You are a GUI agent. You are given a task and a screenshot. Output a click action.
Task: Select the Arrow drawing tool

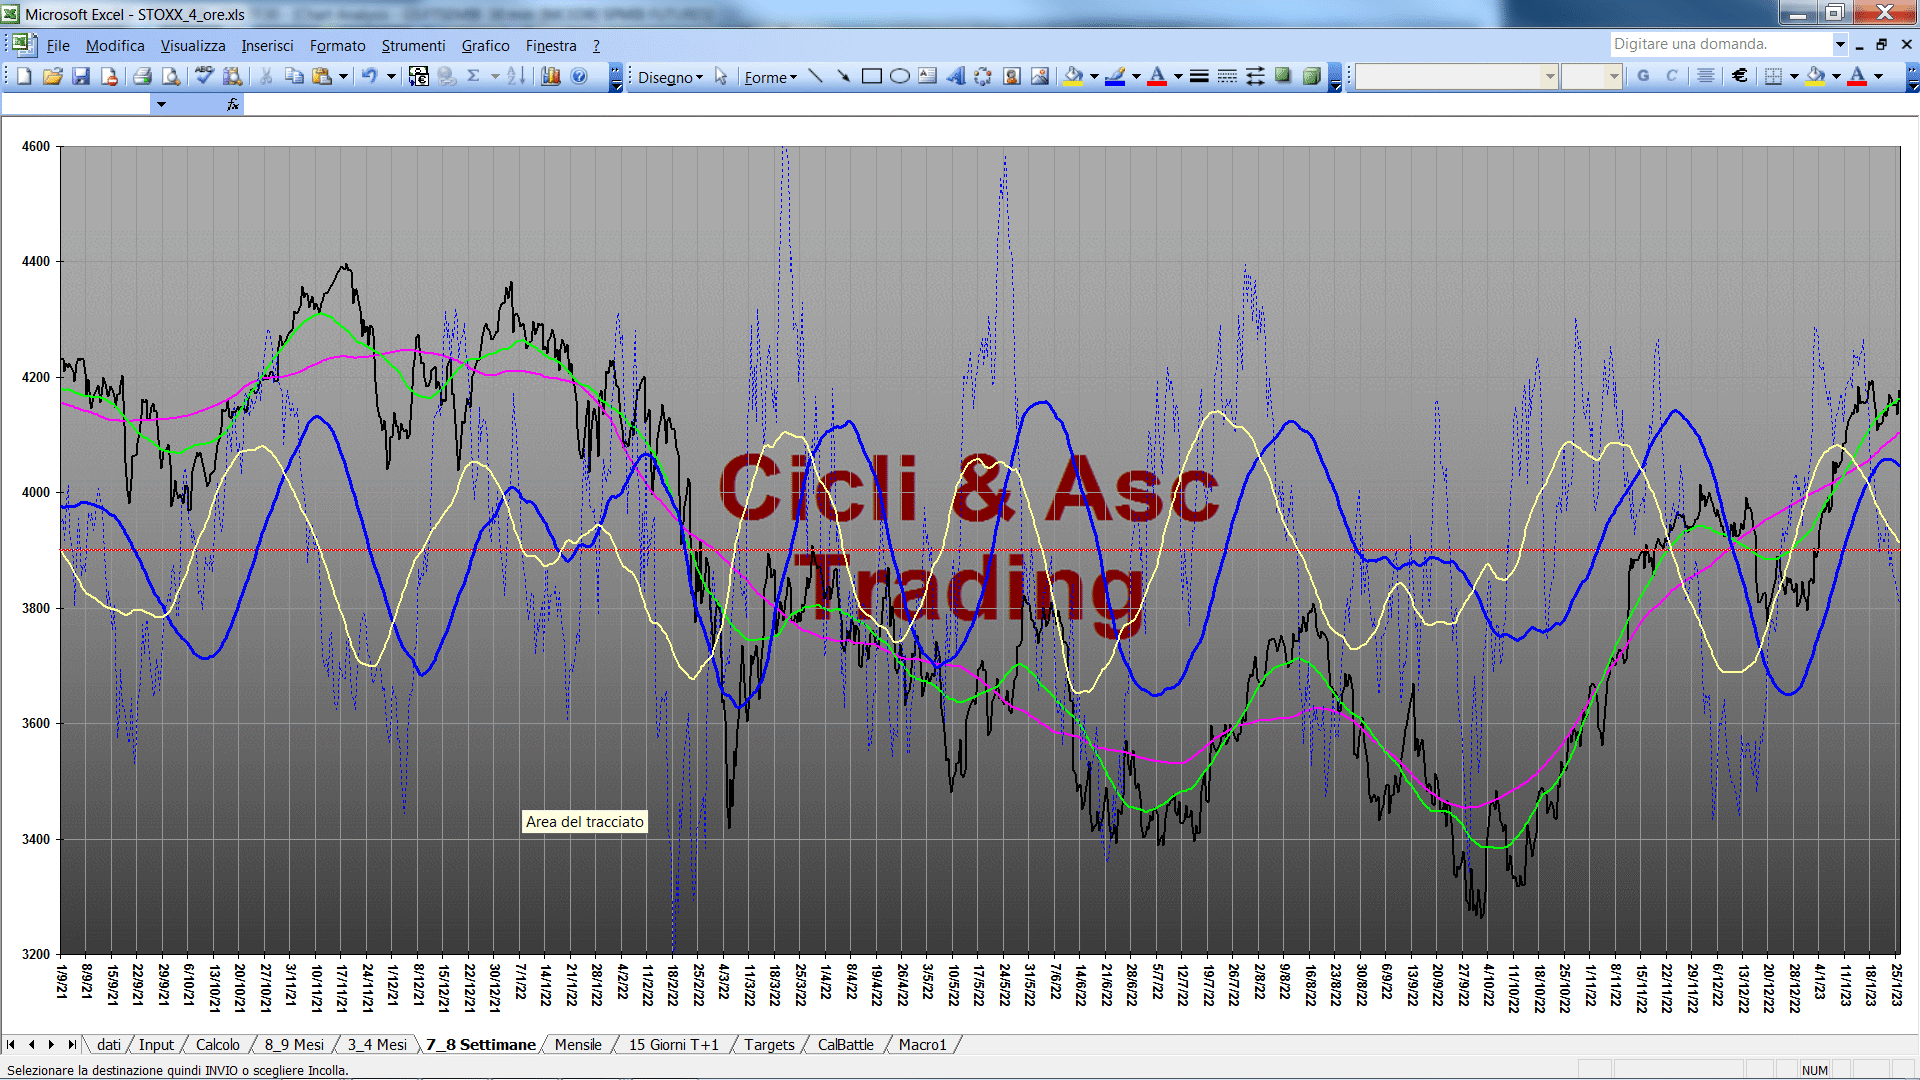(x=843, y=76)
